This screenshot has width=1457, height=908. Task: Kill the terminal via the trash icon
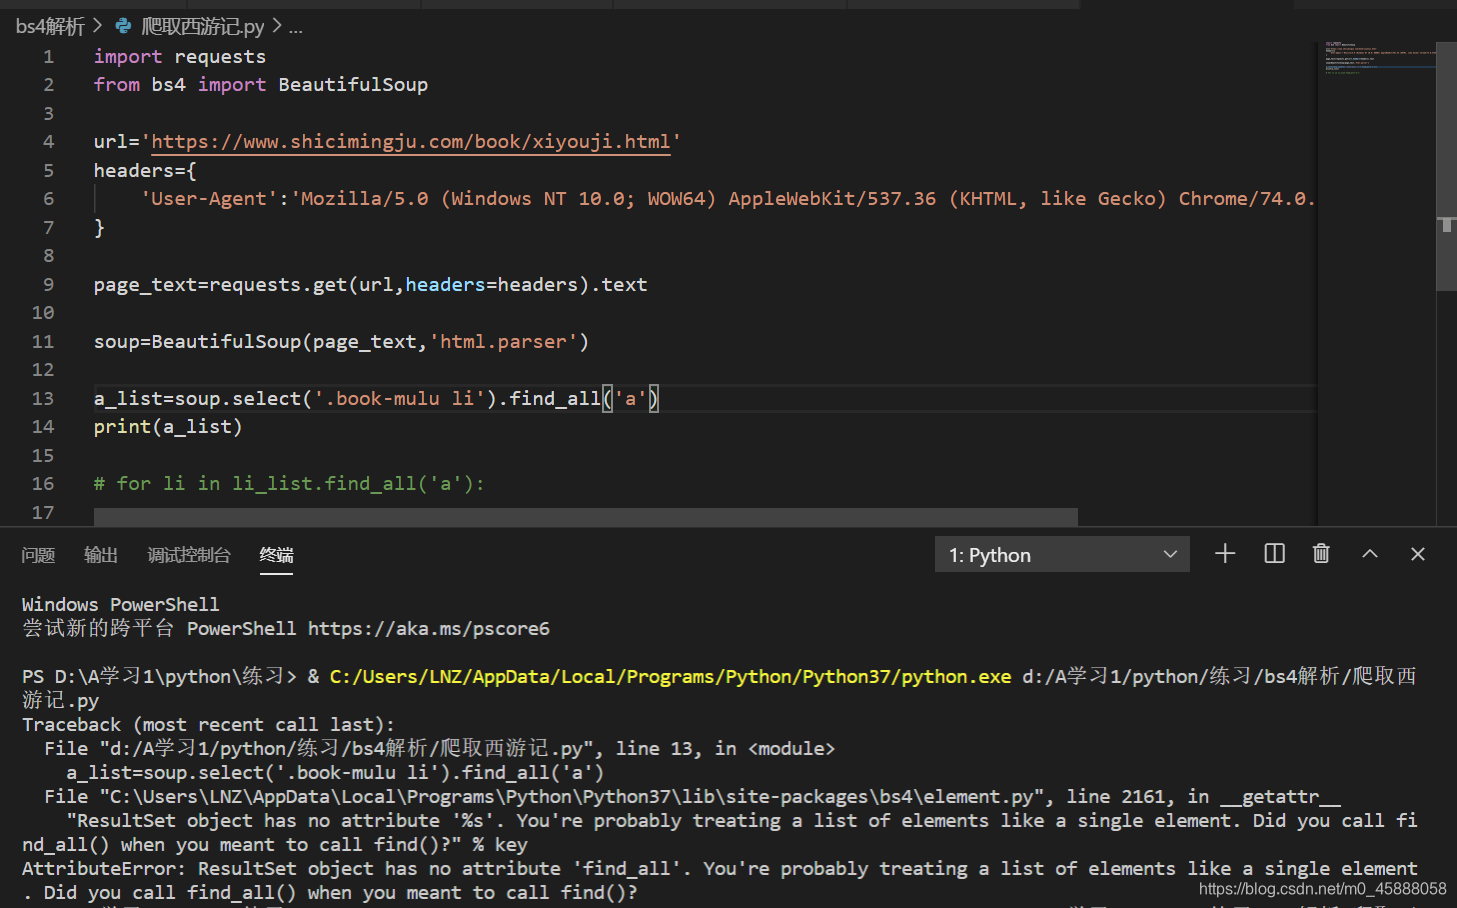click(1320, 553)
